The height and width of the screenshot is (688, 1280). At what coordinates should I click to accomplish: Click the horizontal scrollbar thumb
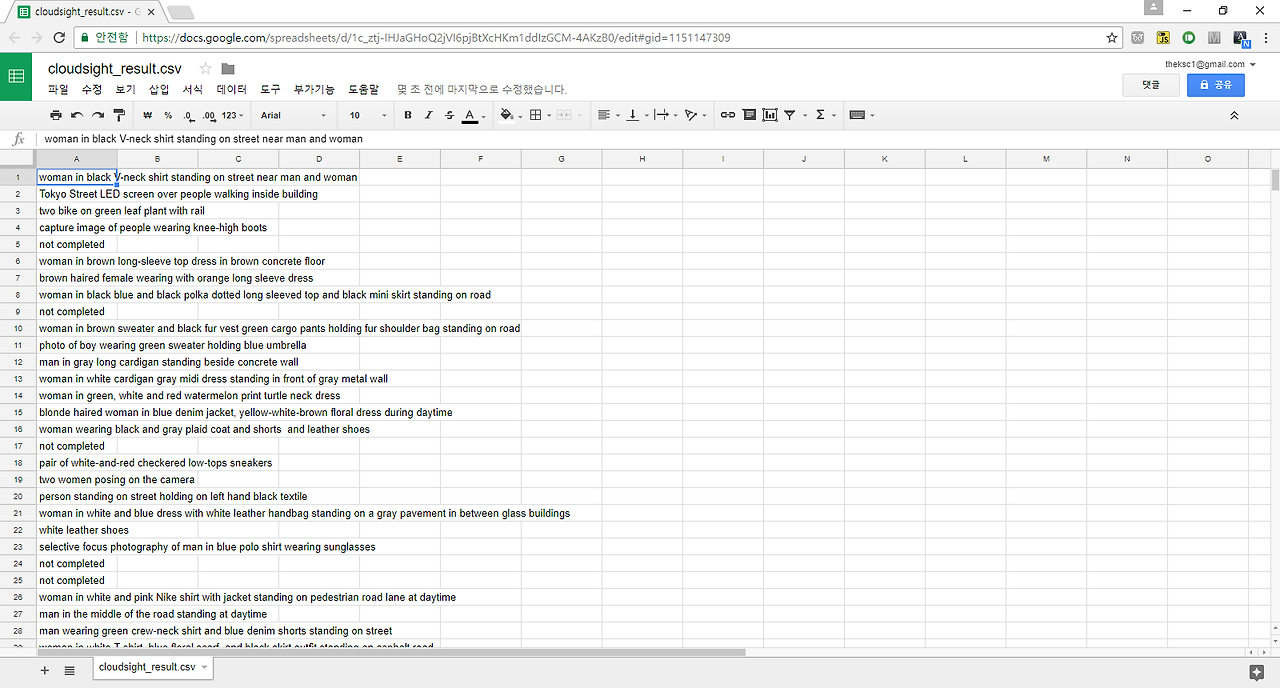pos(391,652)
